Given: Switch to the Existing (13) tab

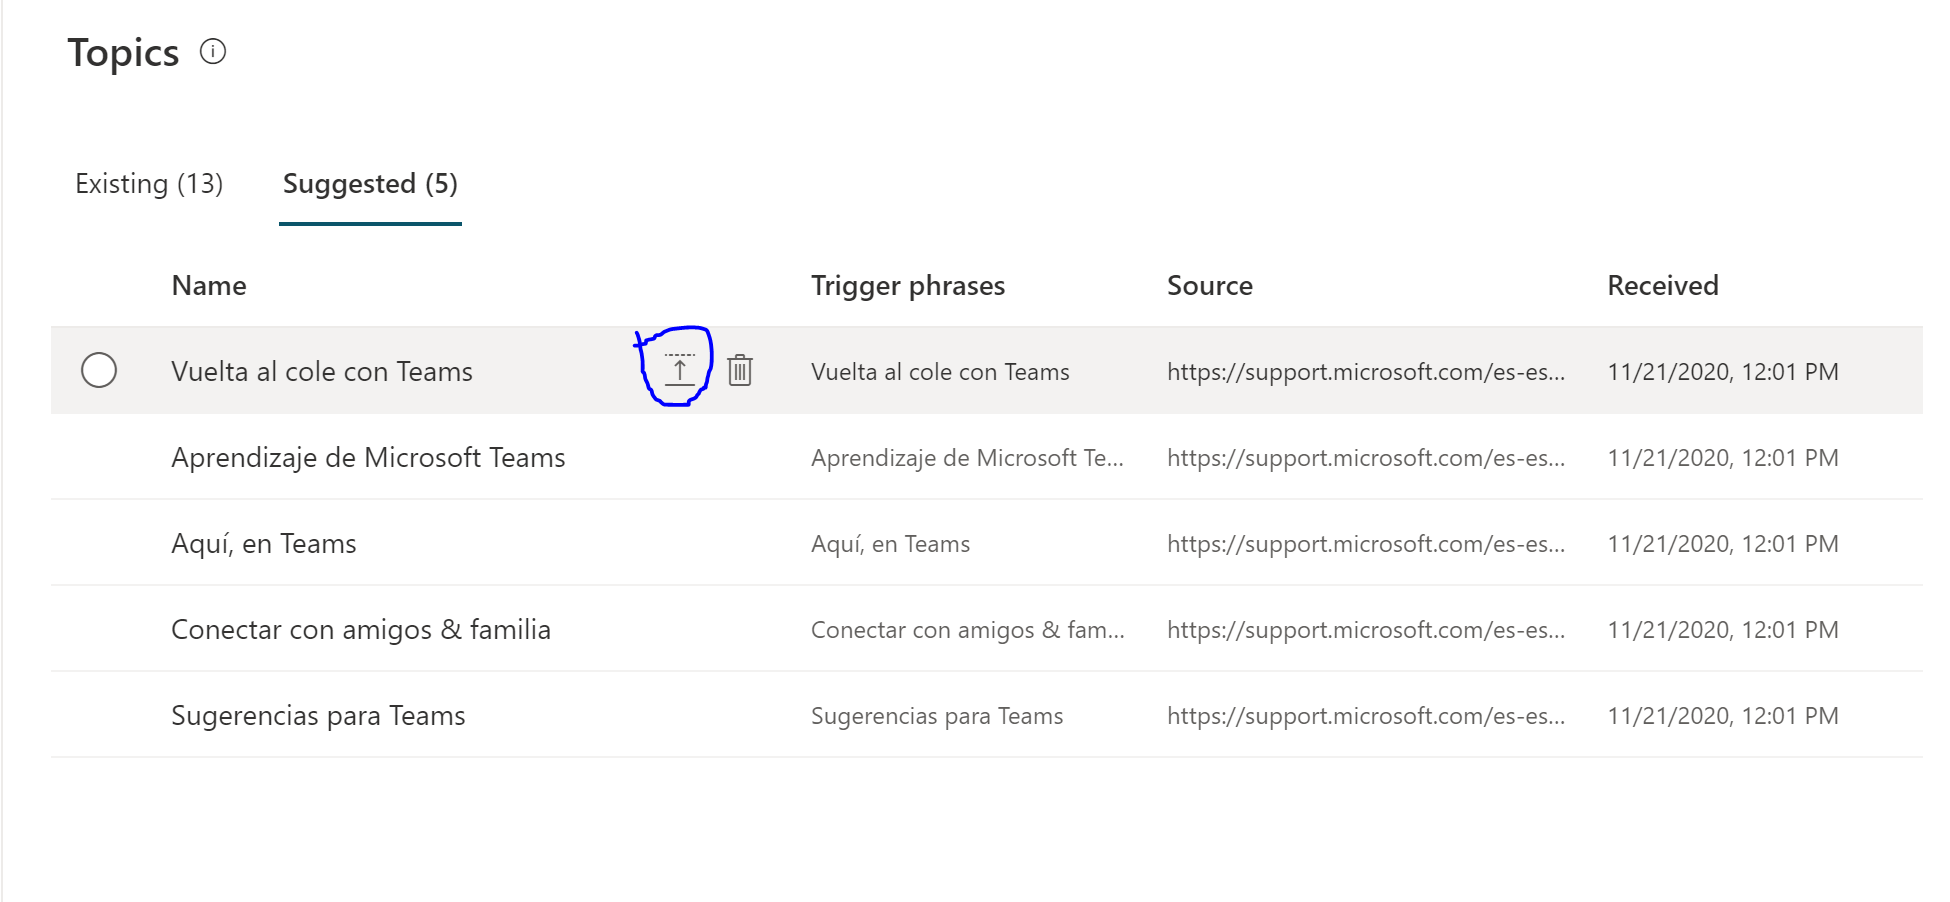Looking at the screenshot, I should pos(149,184).
